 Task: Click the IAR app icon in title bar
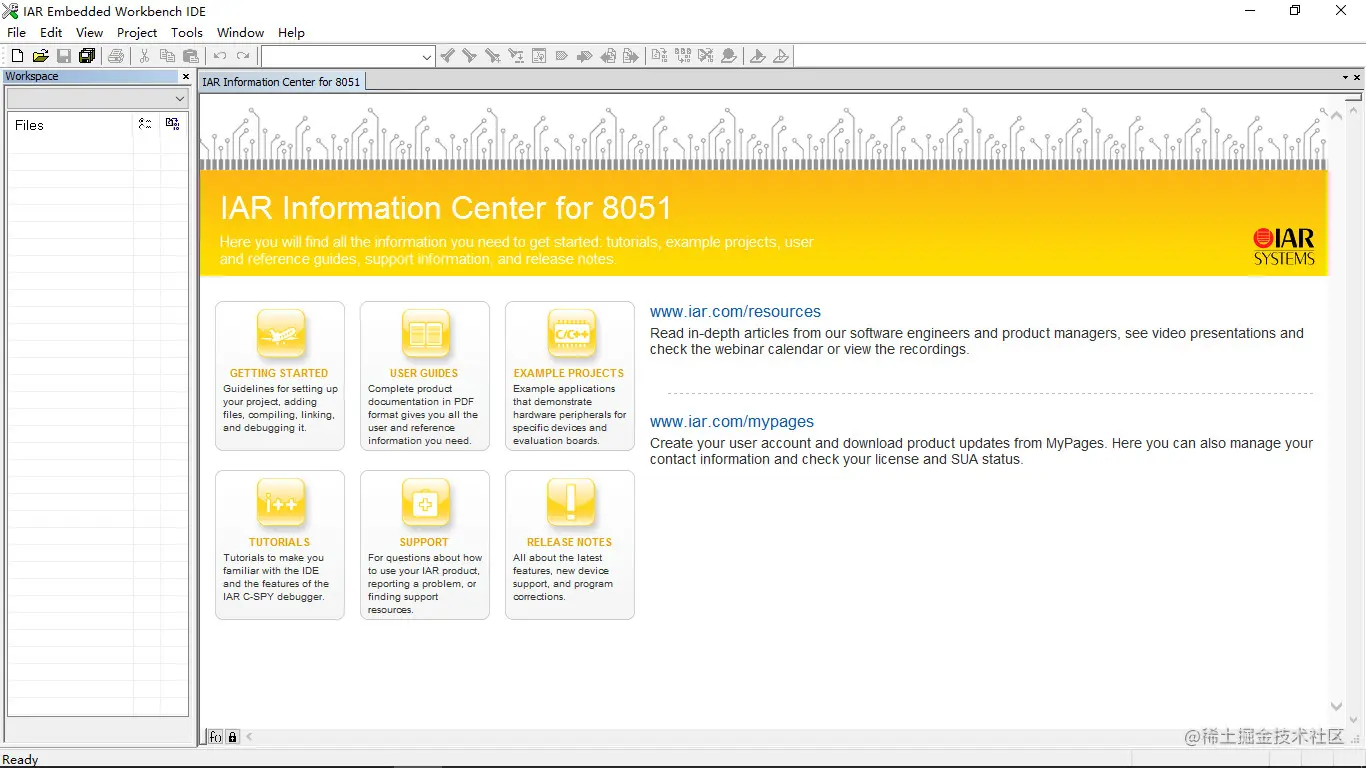[10, 11]
